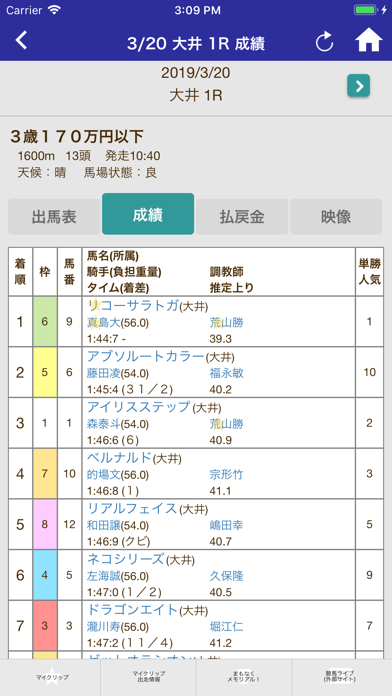392x696 pixels.
Task: Open horse ベルナルド page
Action: pos(120,458)
